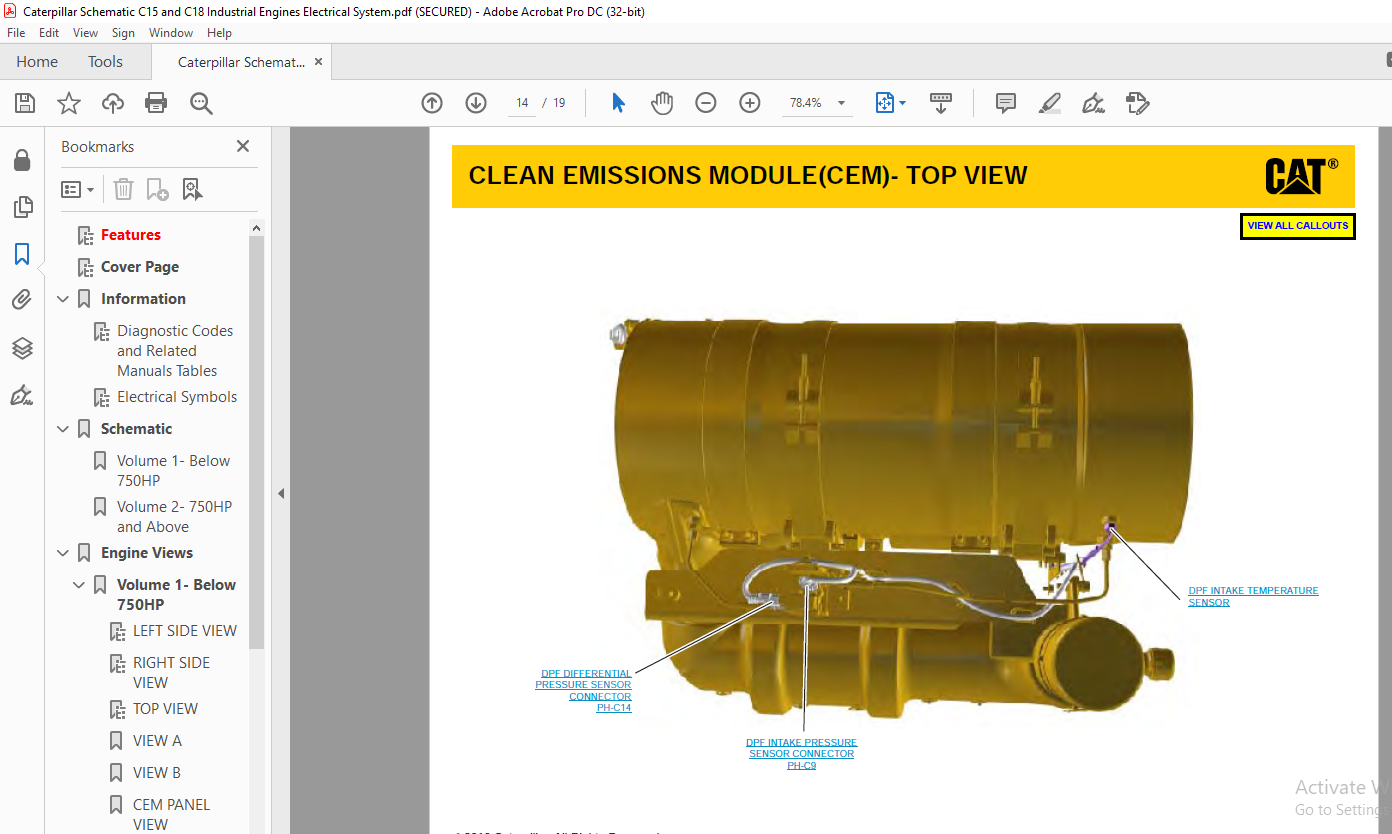The image size is (1392, 834).
Task: Select the Highlight text tool
Action: click(1049, 103)
